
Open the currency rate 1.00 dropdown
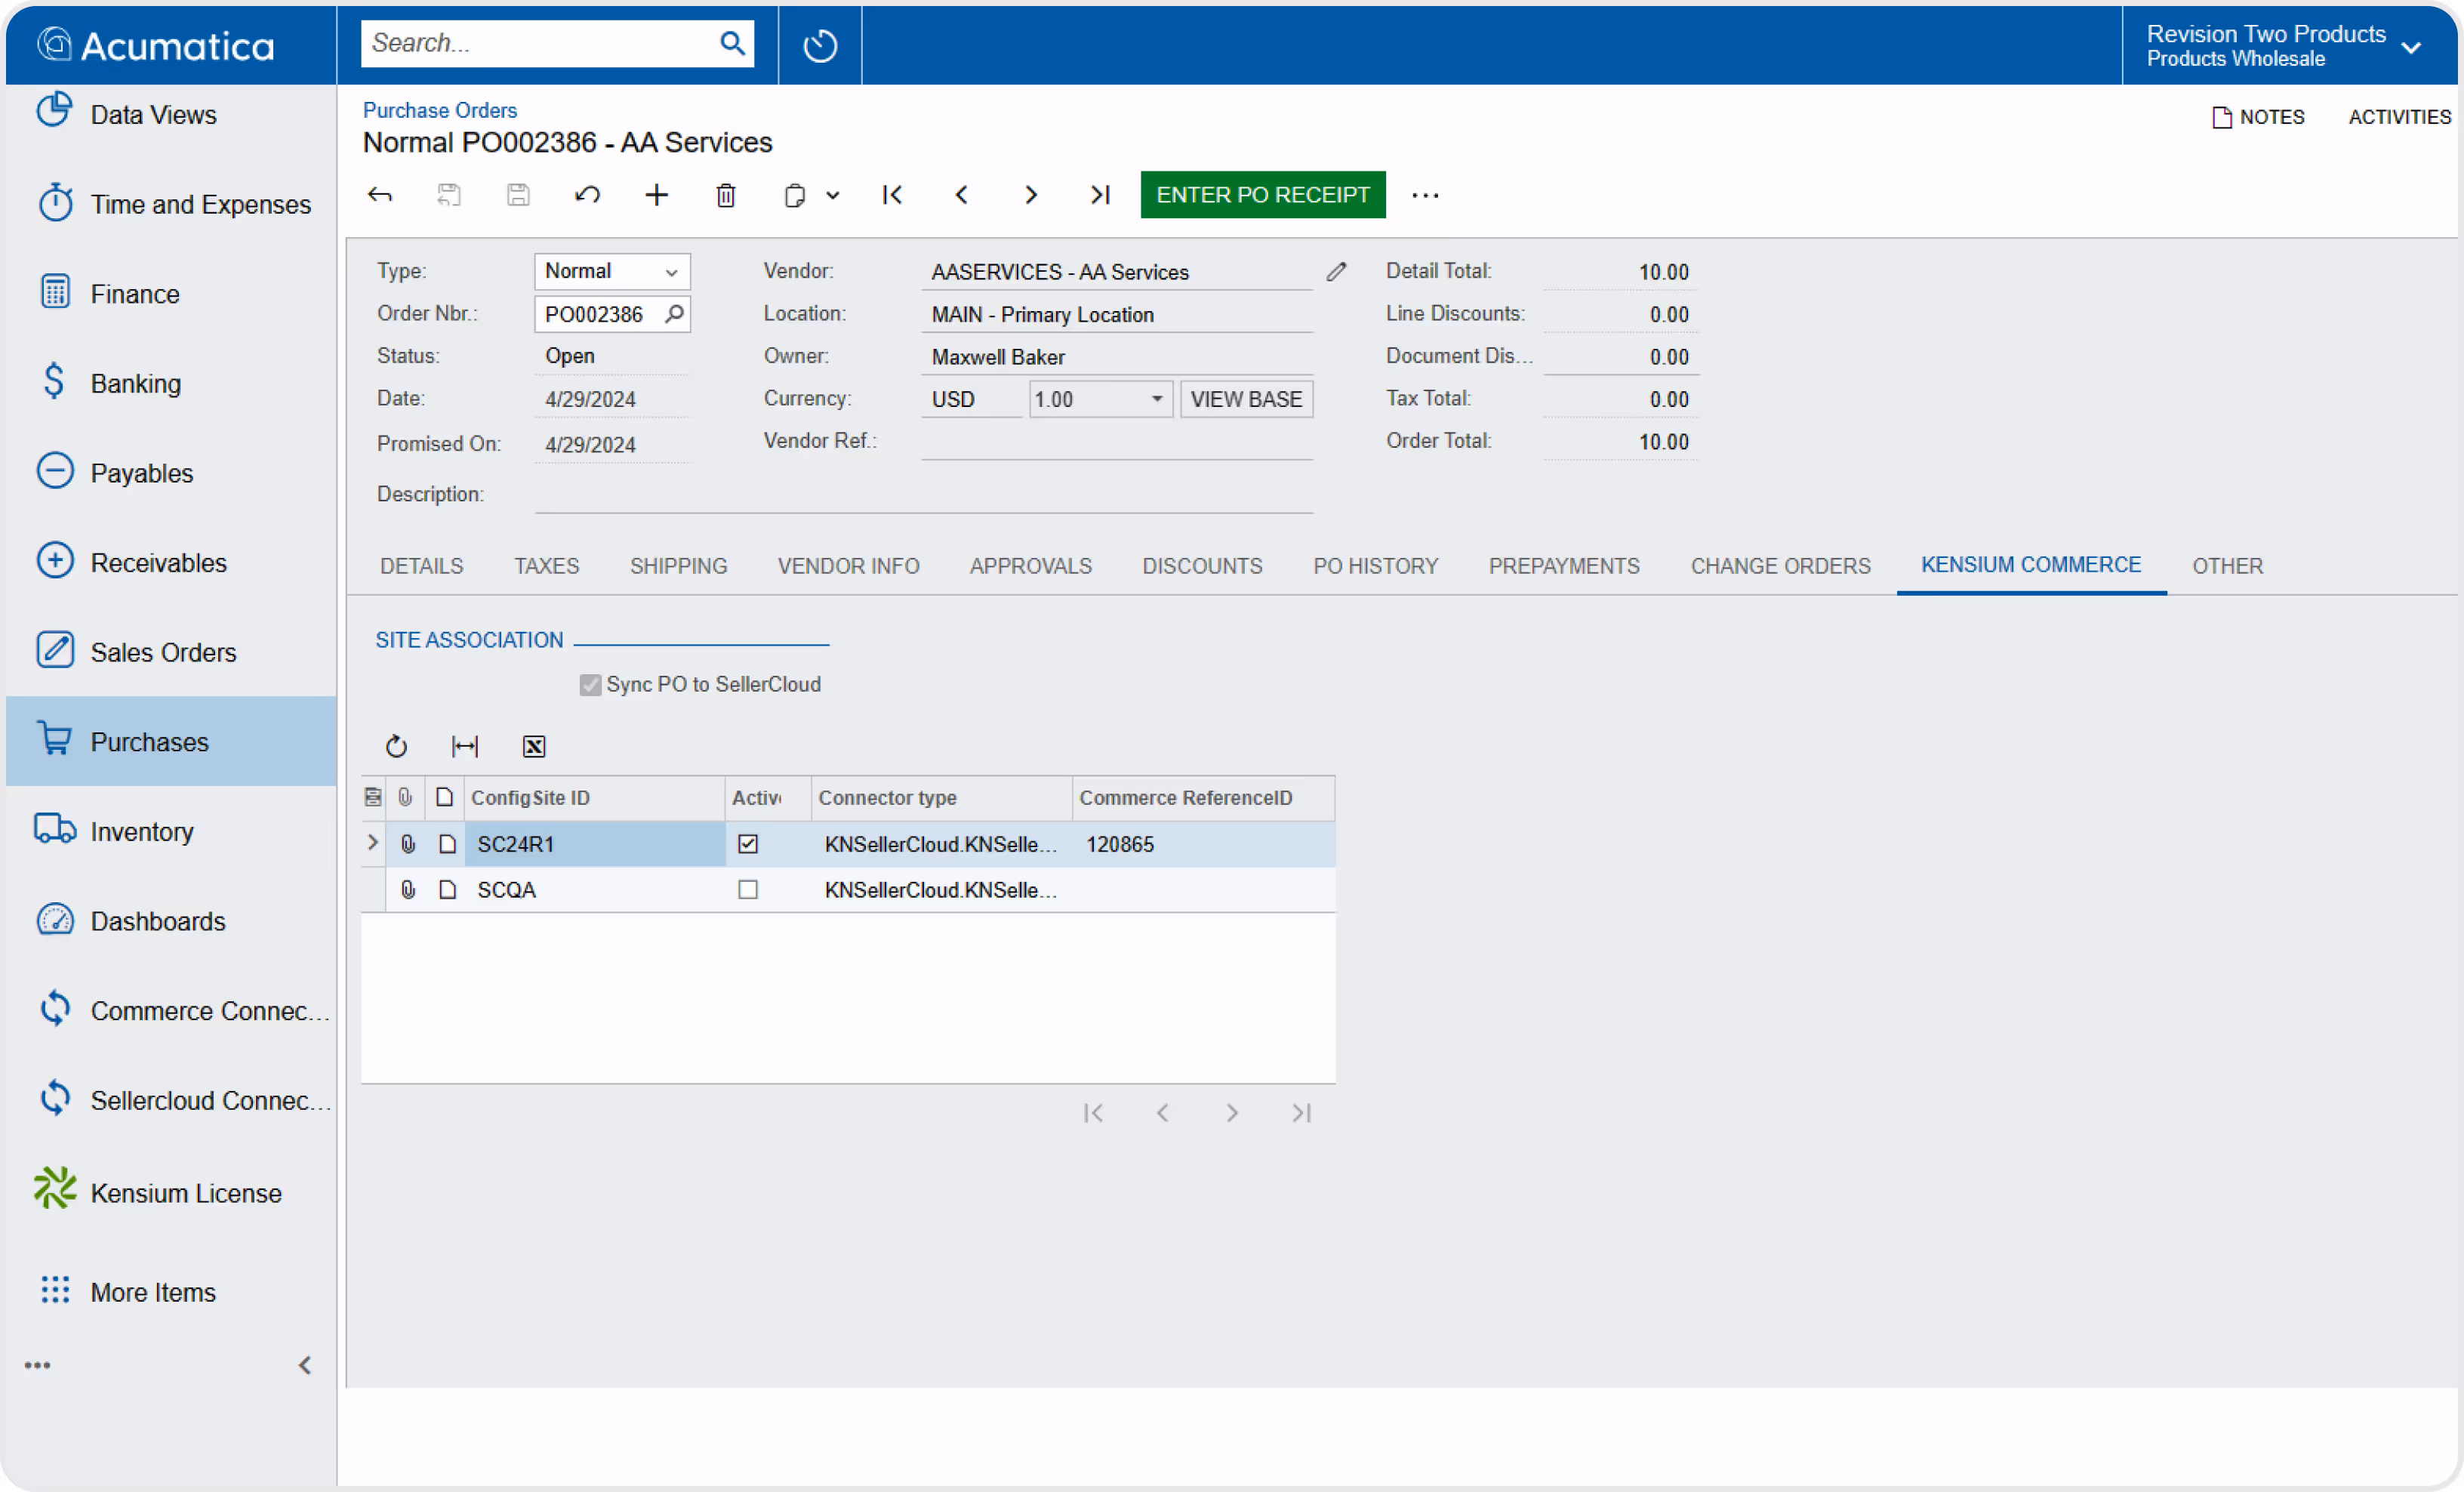tap(1156, 399)
